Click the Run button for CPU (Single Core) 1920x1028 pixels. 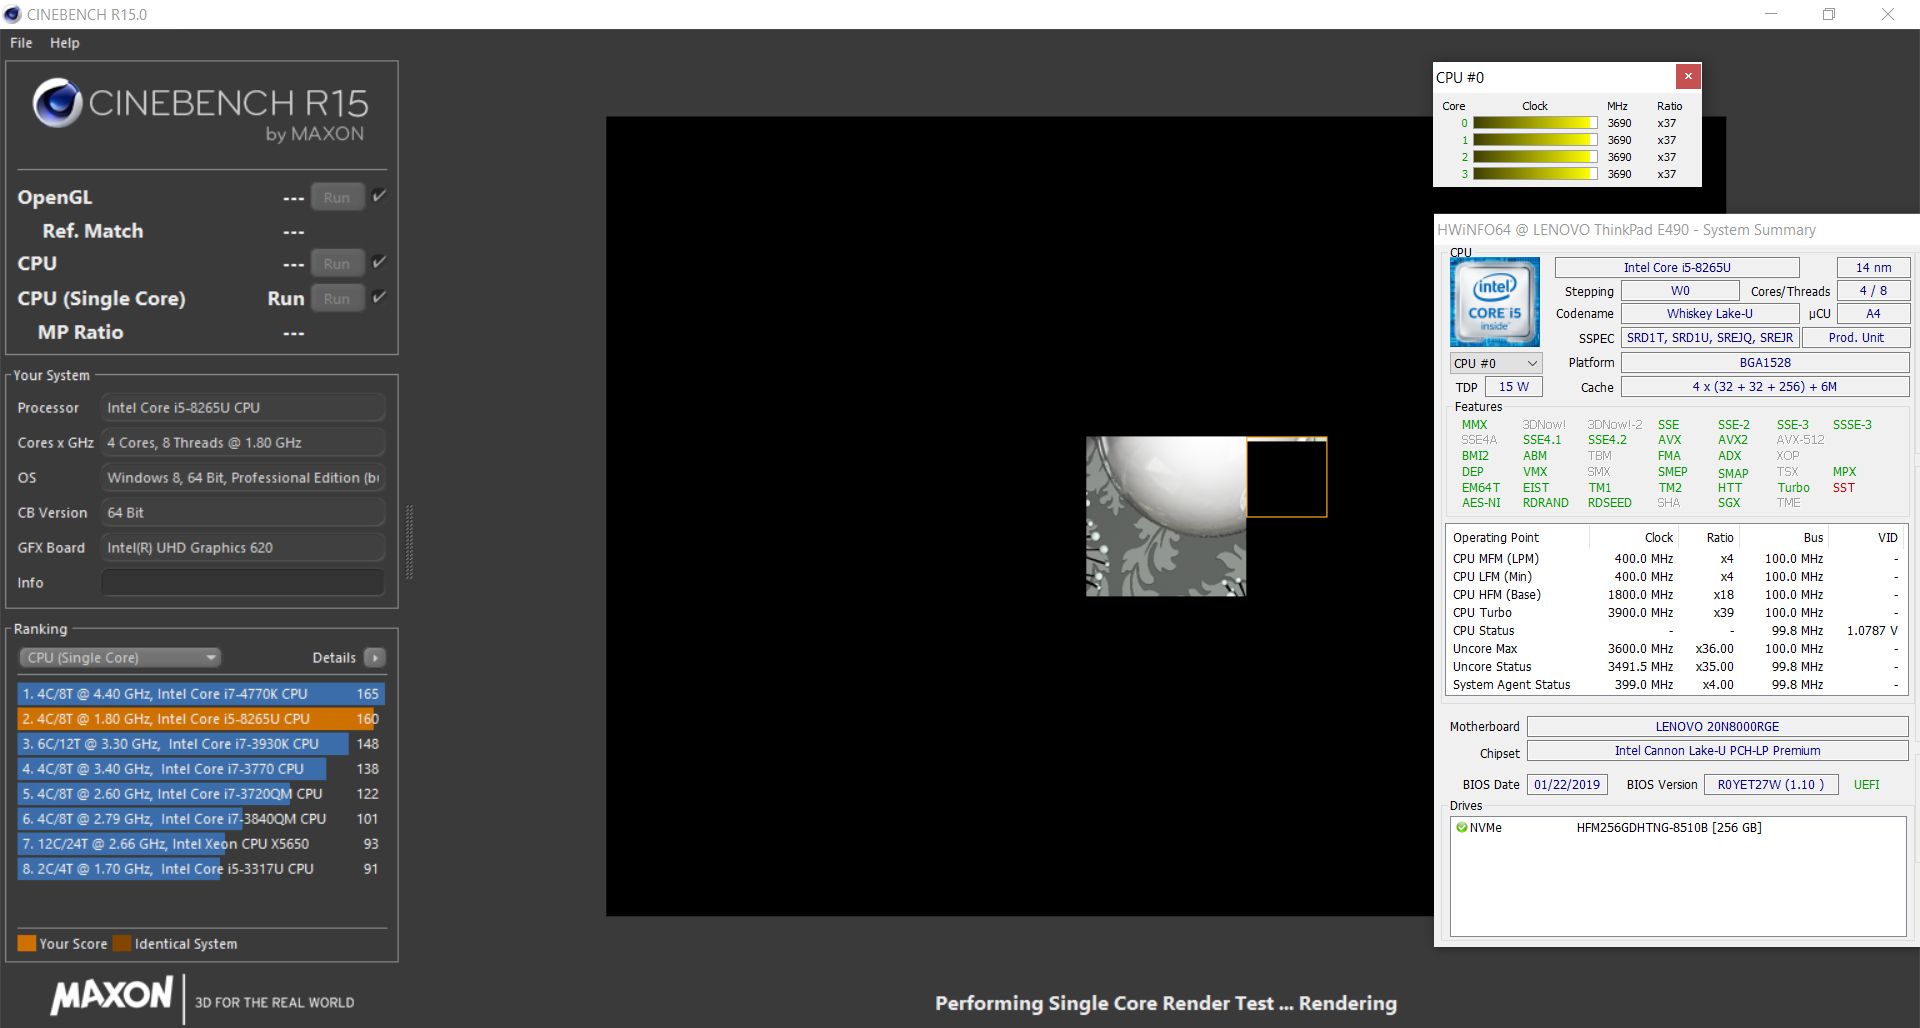[x=337, y=299]
